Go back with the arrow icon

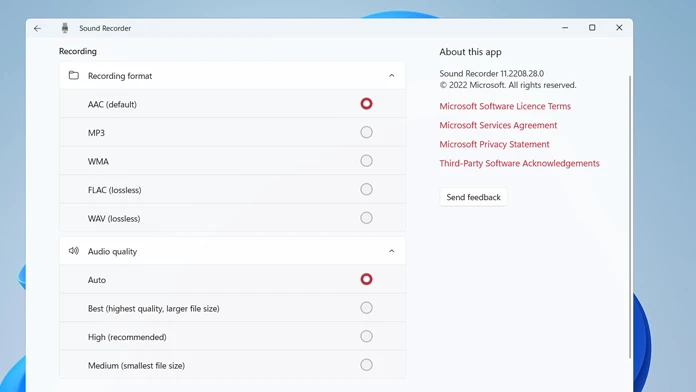coord(37,28)
